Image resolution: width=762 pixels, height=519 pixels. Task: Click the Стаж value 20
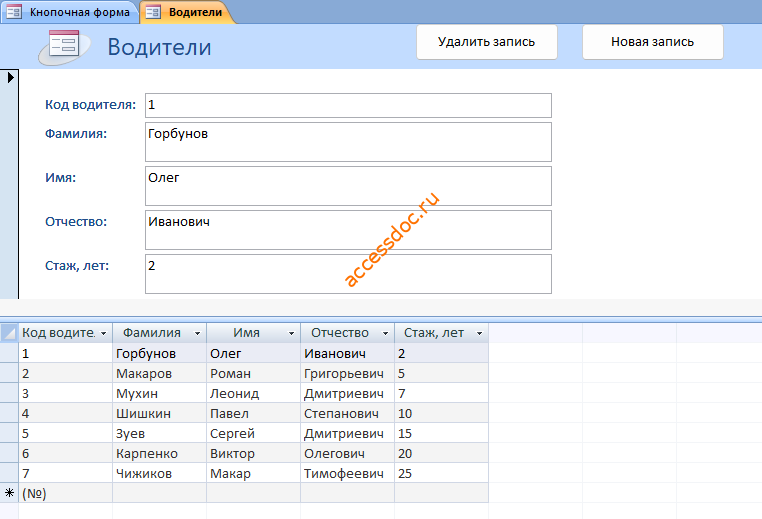click(441, 453)
